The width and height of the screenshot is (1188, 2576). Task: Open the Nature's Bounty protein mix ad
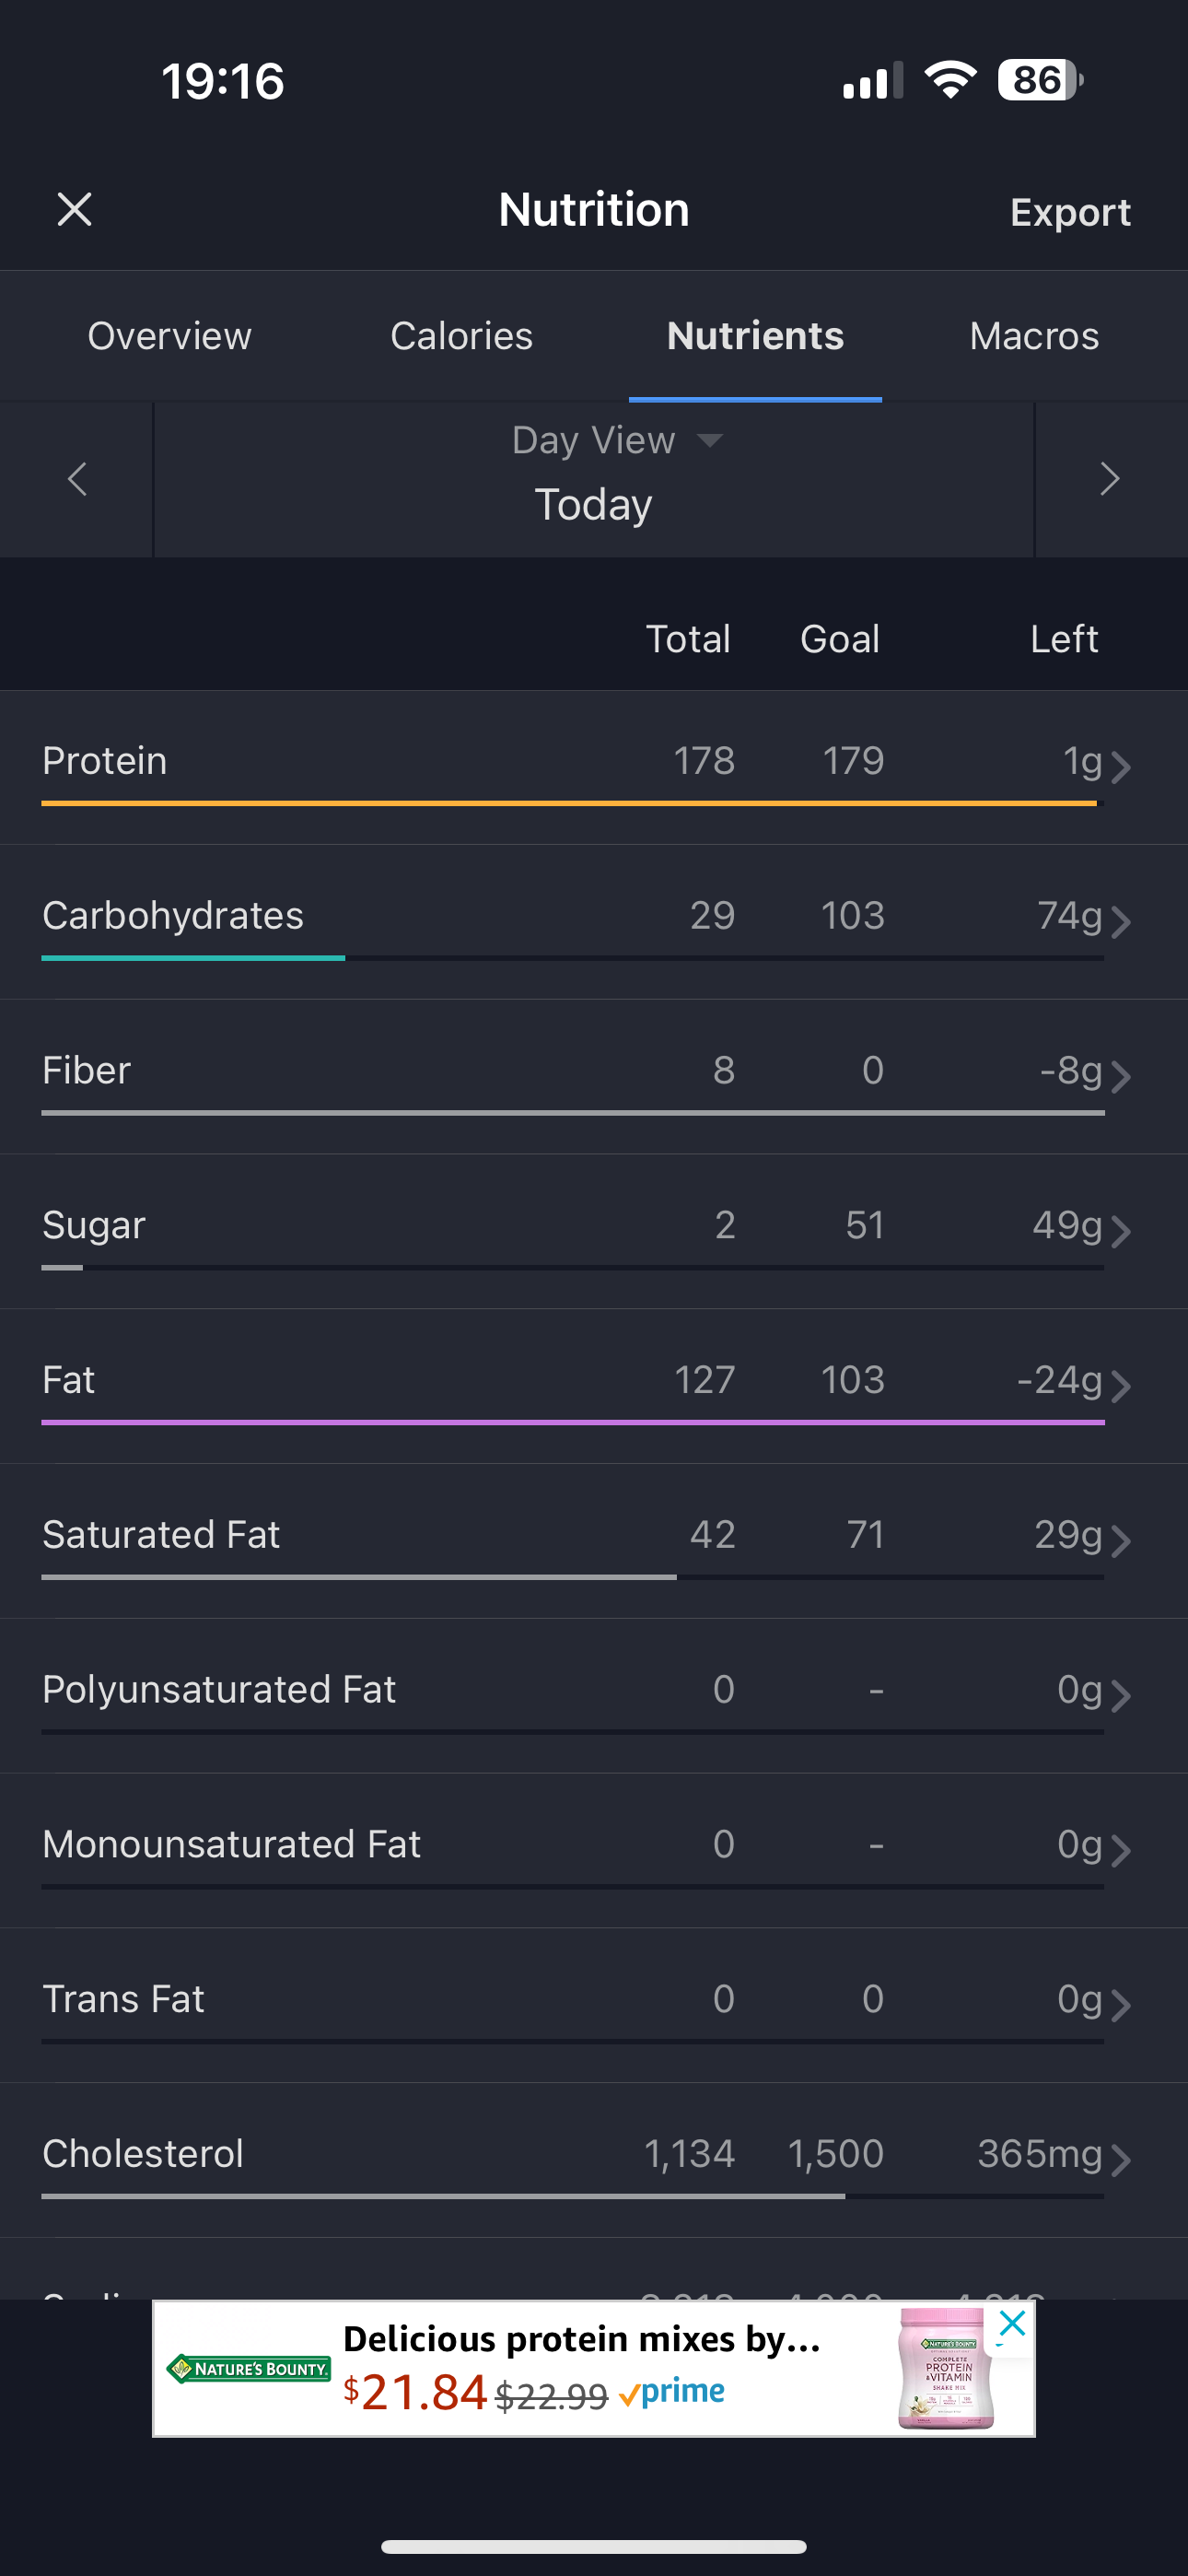pyautogui.click(x=593, y=2369)
